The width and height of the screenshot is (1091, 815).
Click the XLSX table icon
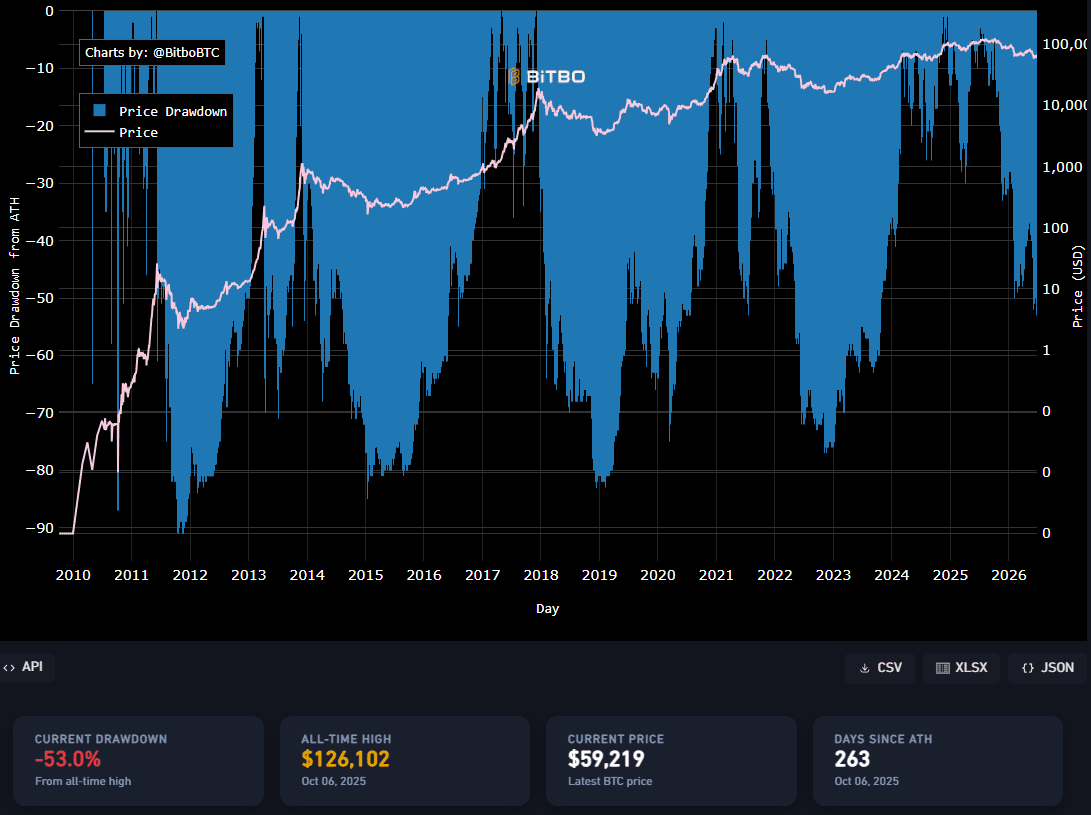pos(943,668)
